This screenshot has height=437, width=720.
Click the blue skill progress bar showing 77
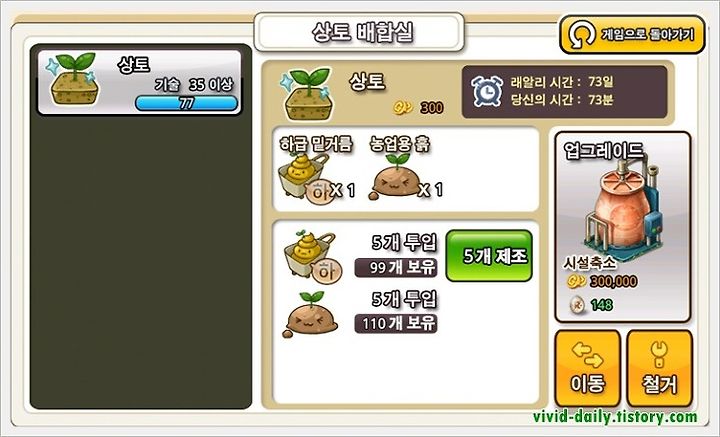(186, 103)
